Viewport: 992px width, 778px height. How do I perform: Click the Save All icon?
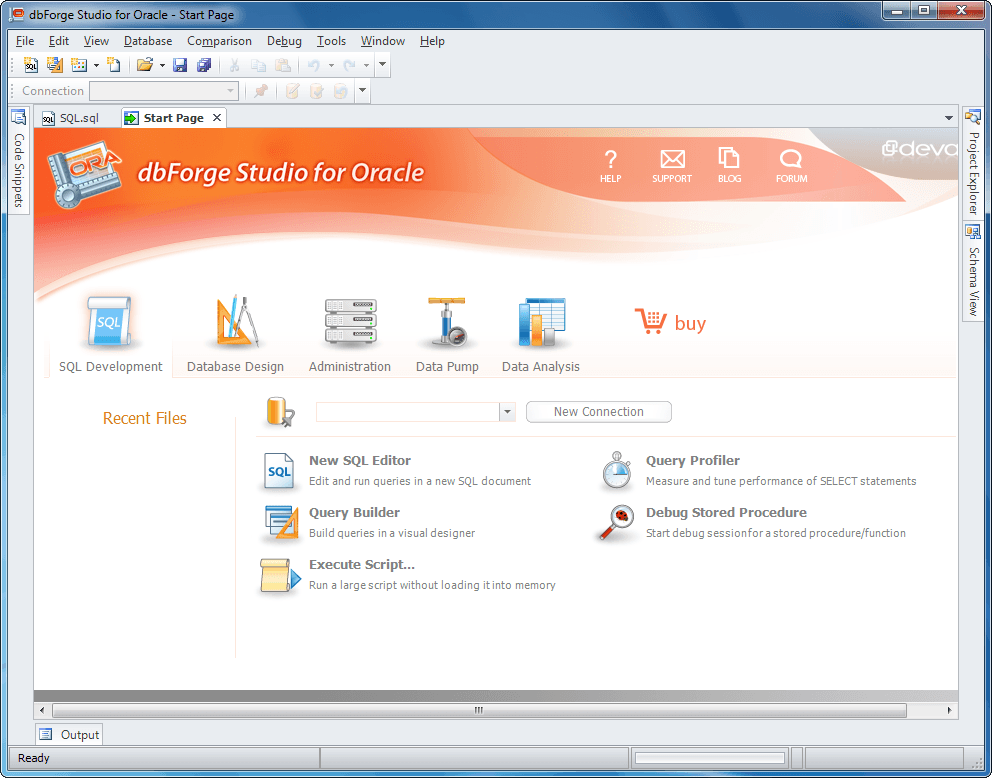204,65
